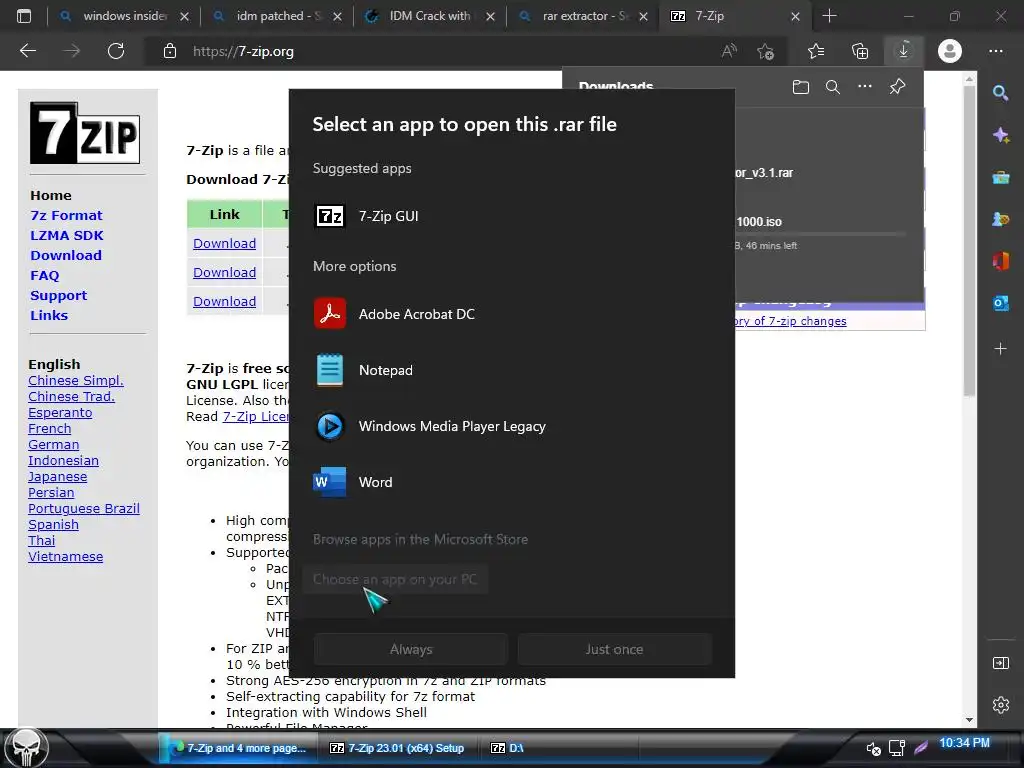Viewport: 1024px width, 768px height.
Task: Open more options in Downloads panel
Action: pos(865,86)
